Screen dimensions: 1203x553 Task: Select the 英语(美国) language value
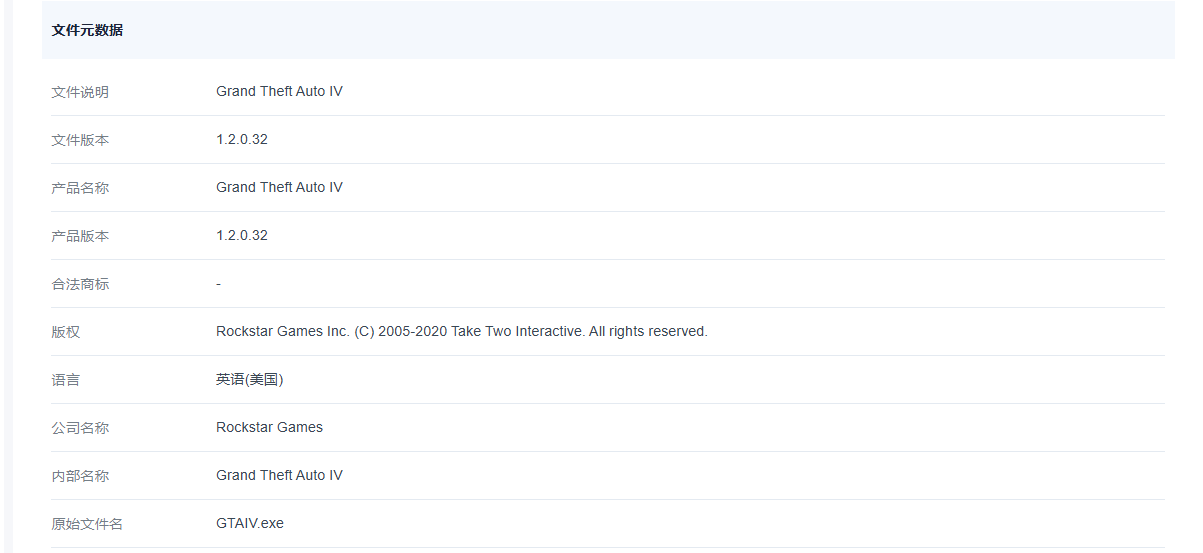pyautogui.click(x=249, y=379)
